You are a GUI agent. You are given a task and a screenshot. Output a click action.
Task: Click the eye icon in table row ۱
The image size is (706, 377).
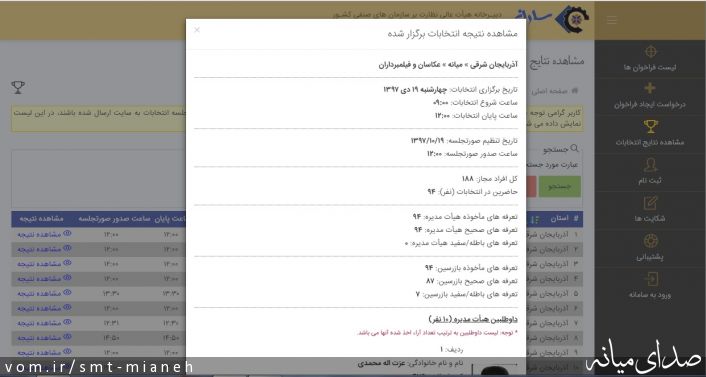[x=67, y=233]
